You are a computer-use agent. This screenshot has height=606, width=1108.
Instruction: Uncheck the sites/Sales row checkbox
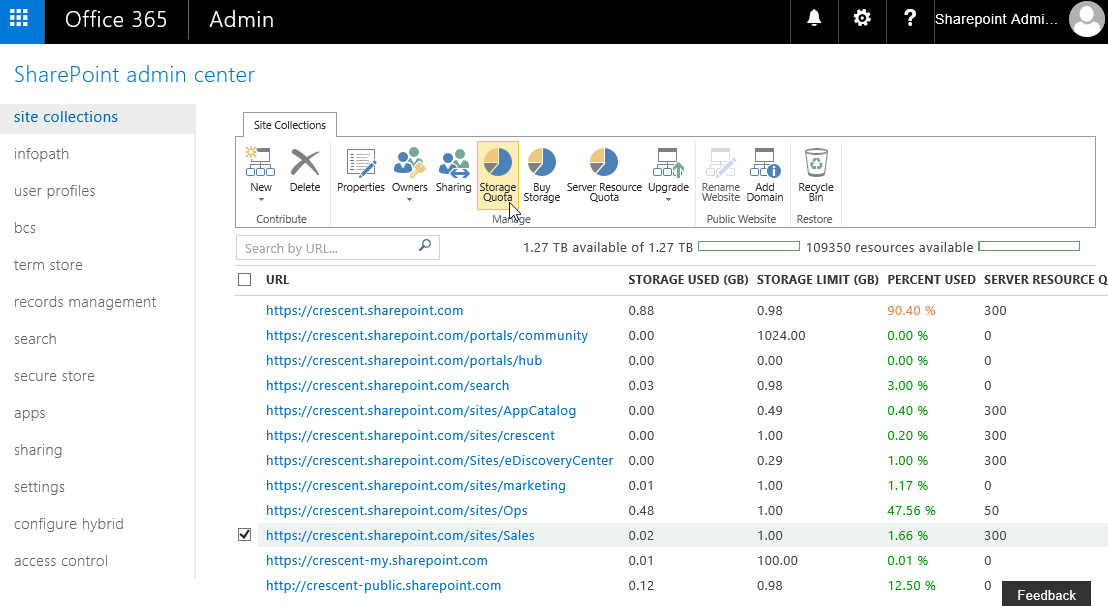click(244, 534)
